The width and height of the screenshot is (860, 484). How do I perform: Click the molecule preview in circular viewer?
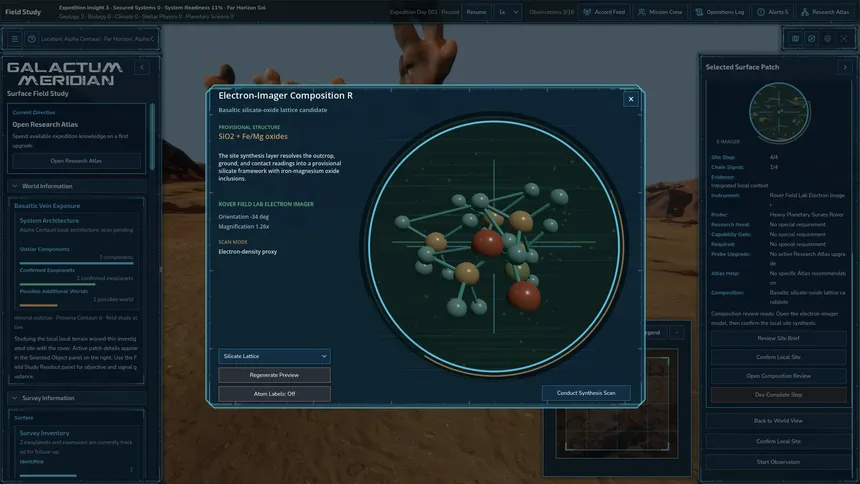494,245
